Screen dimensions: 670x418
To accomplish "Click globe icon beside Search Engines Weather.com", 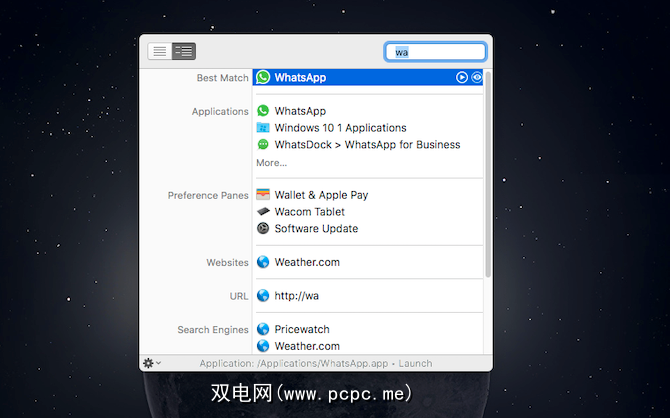I will pos(263,346).
